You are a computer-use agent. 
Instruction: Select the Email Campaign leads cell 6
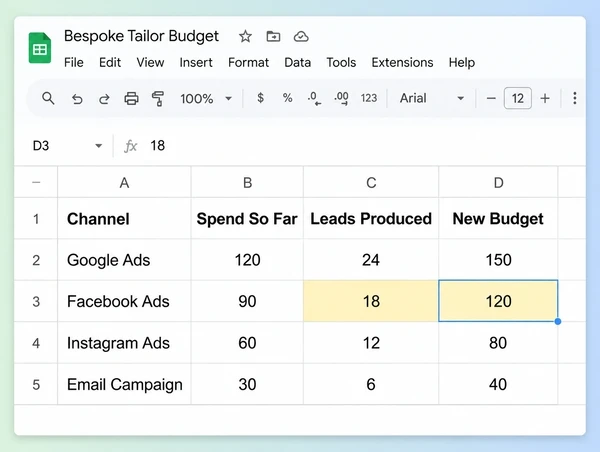(x=371, y=384)
